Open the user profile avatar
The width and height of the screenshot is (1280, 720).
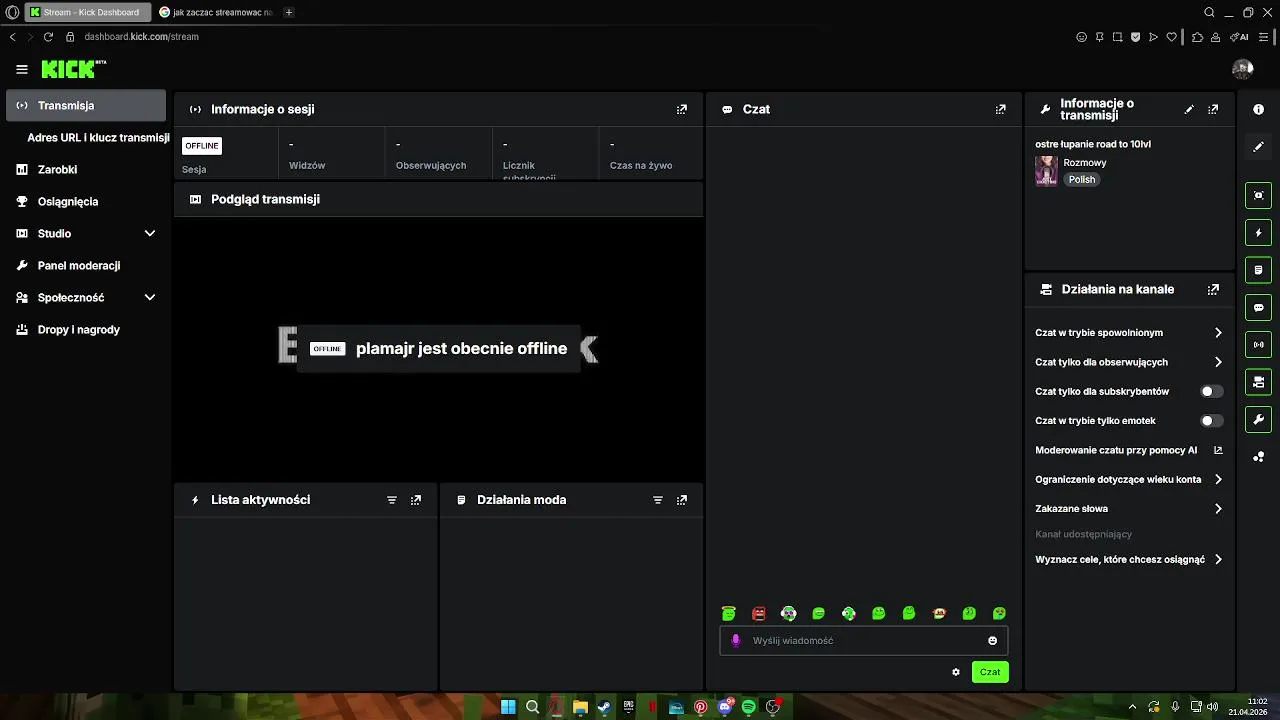pos(1242,69)
